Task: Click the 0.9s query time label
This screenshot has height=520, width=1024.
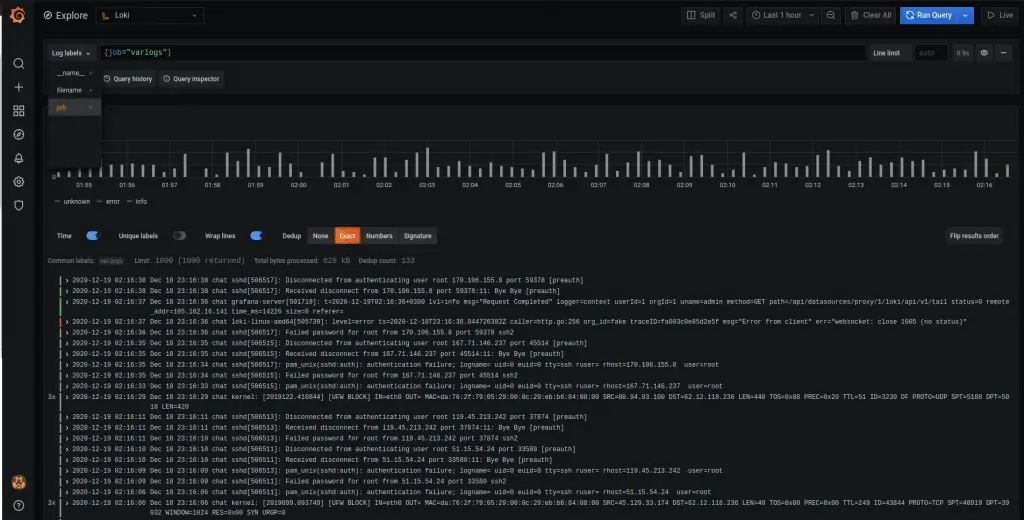Action: point(963,53)
